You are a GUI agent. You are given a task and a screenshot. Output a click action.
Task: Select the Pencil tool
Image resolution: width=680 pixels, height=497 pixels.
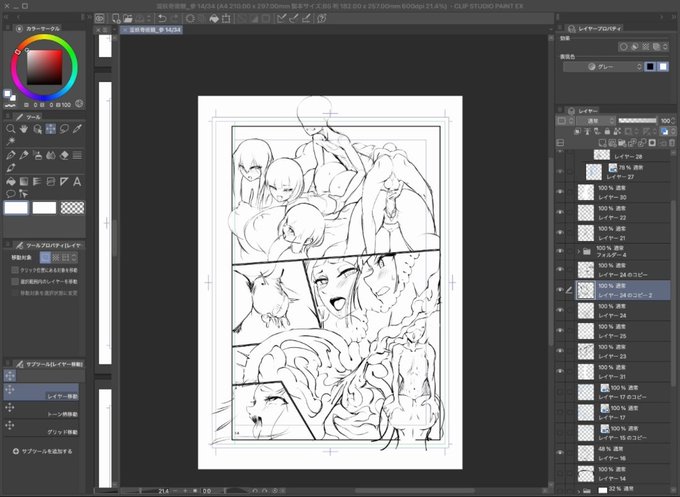coord(24,155)
